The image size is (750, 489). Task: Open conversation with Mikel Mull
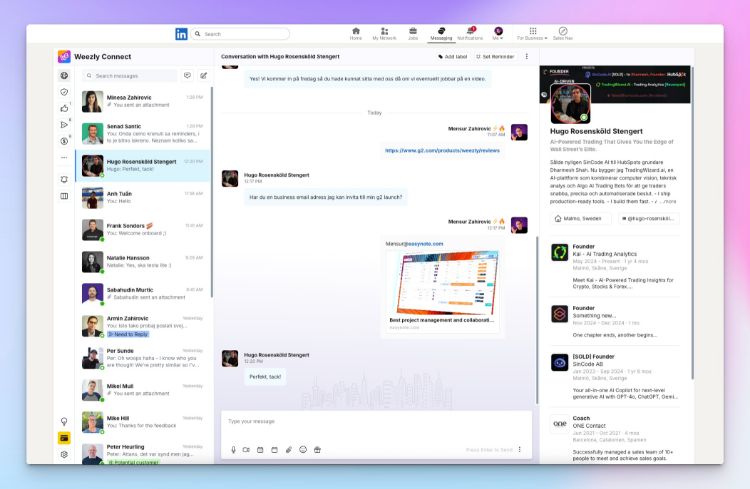(x=143, y=390)
